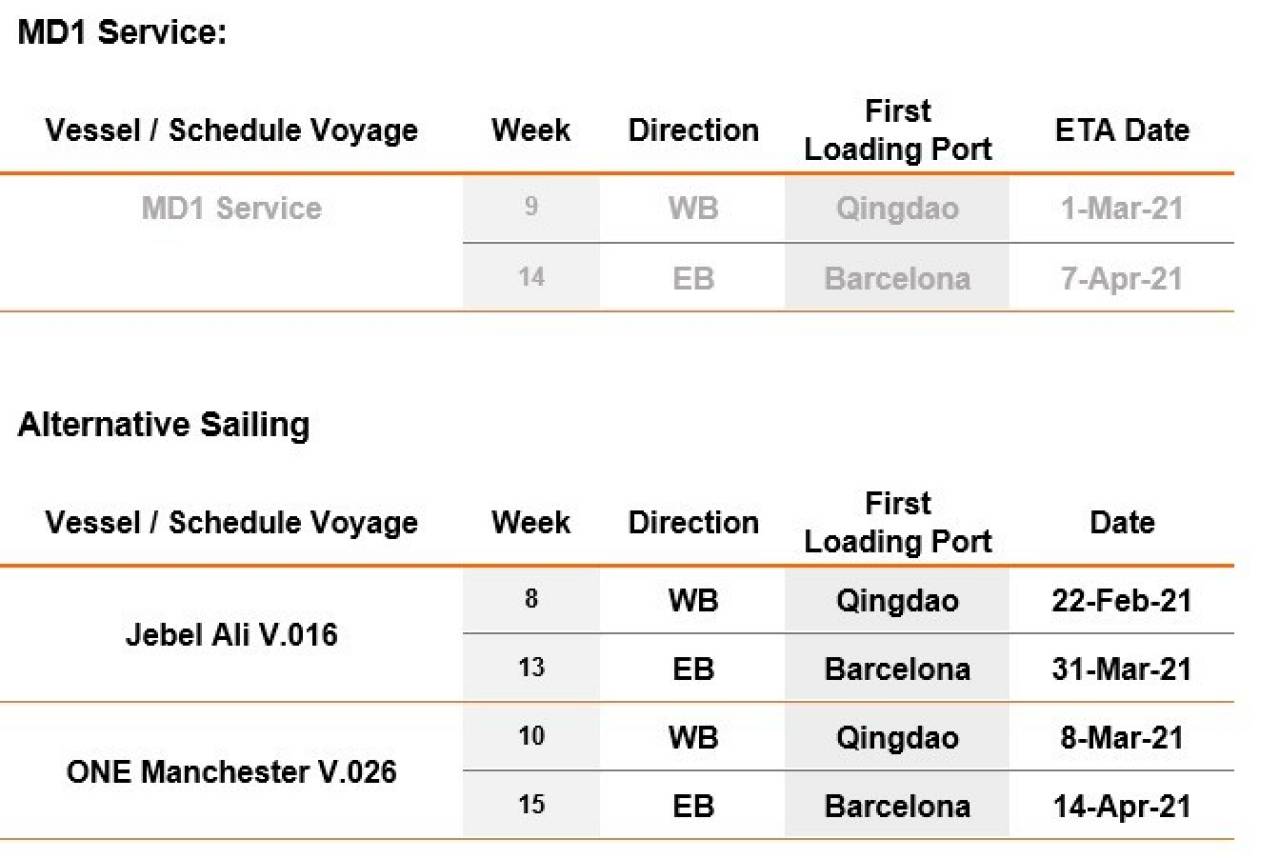Select grayed week 9 cell in MD1 table

point(531,208)
